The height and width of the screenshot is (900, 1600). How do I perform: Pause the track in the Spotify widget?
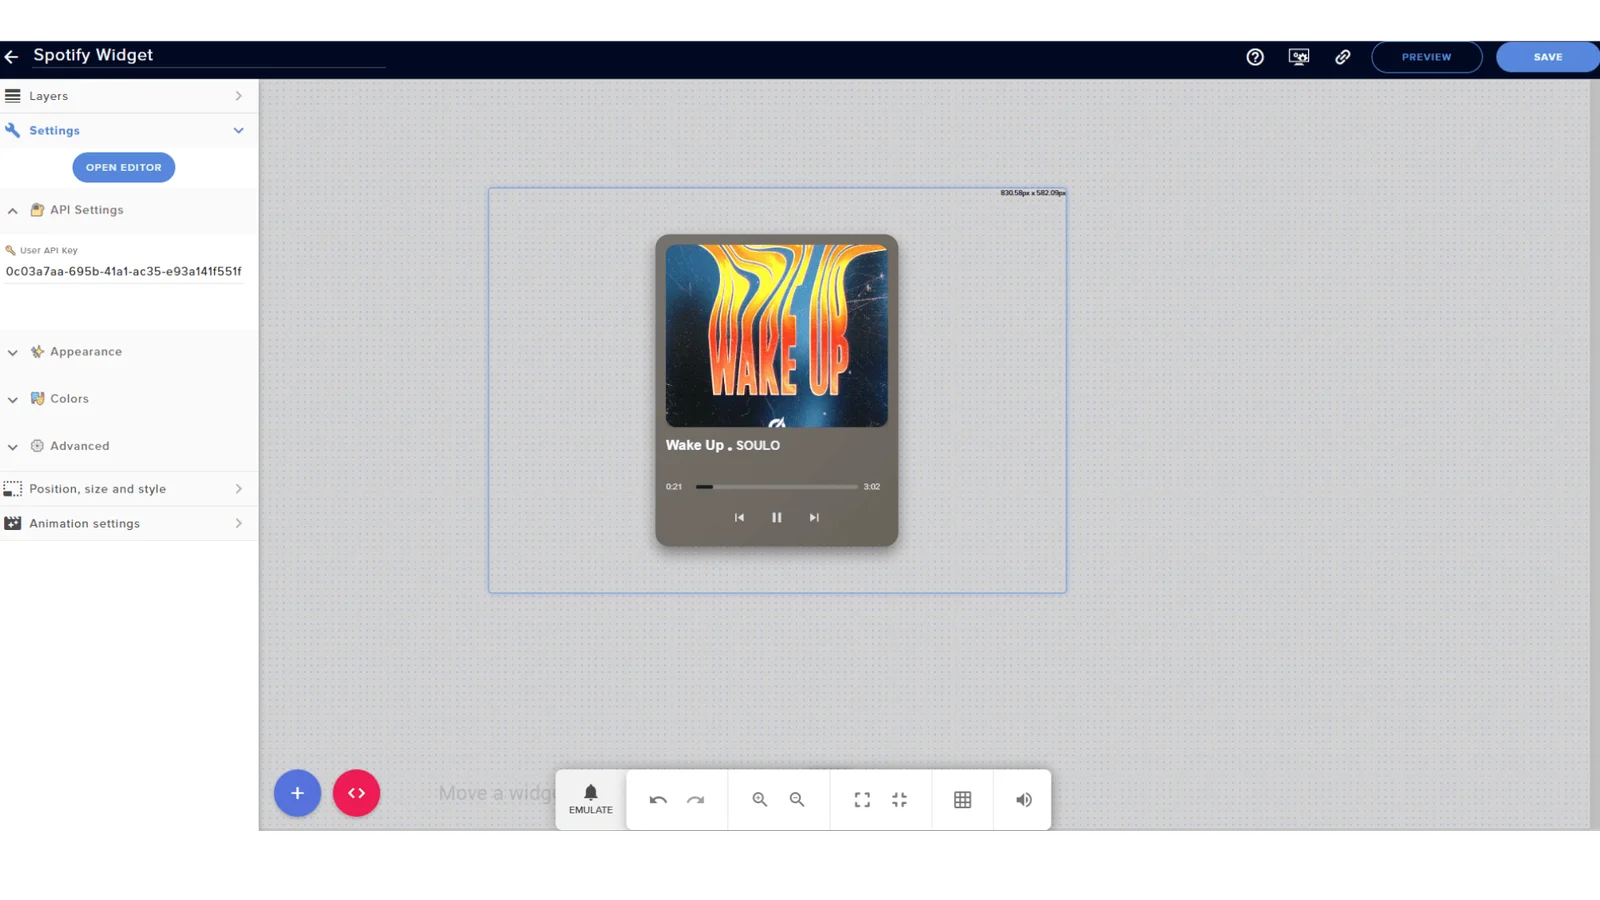[776, 517]
